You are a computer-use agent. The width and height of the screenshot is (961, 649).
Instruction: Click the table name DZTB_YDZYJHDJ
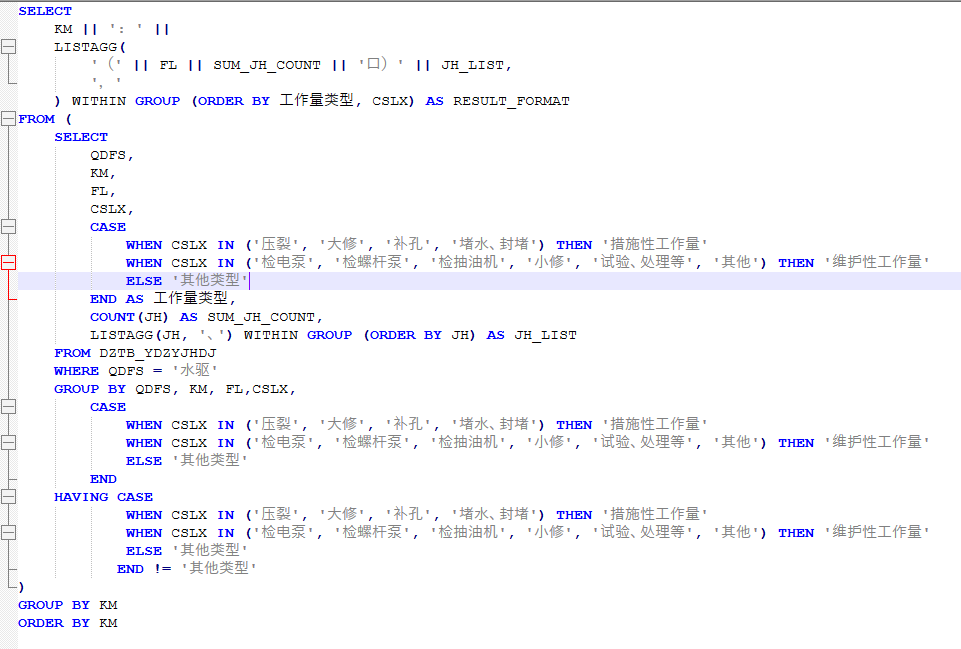point(158,354)
